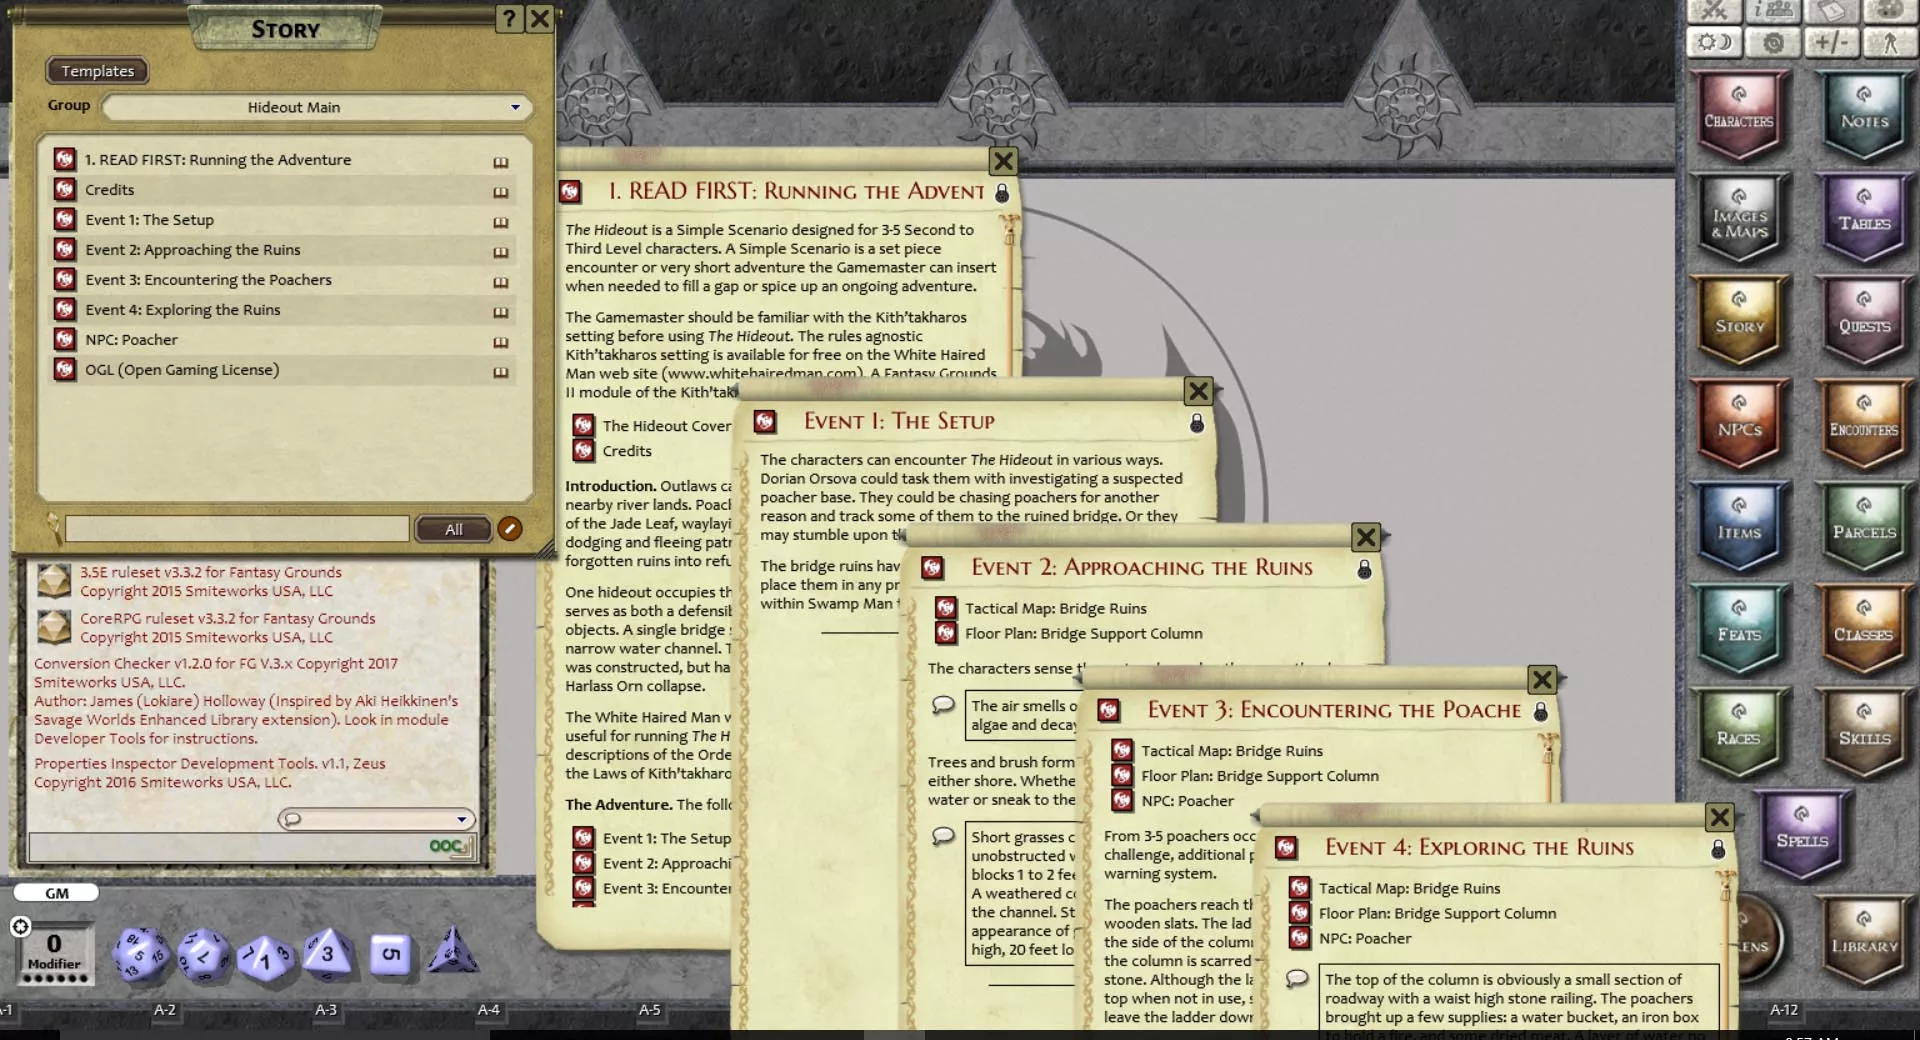Toggle lock on Event 2: Approaching the Ruins
This screenshot has width=1920, height=1040.
[1364, 569]
